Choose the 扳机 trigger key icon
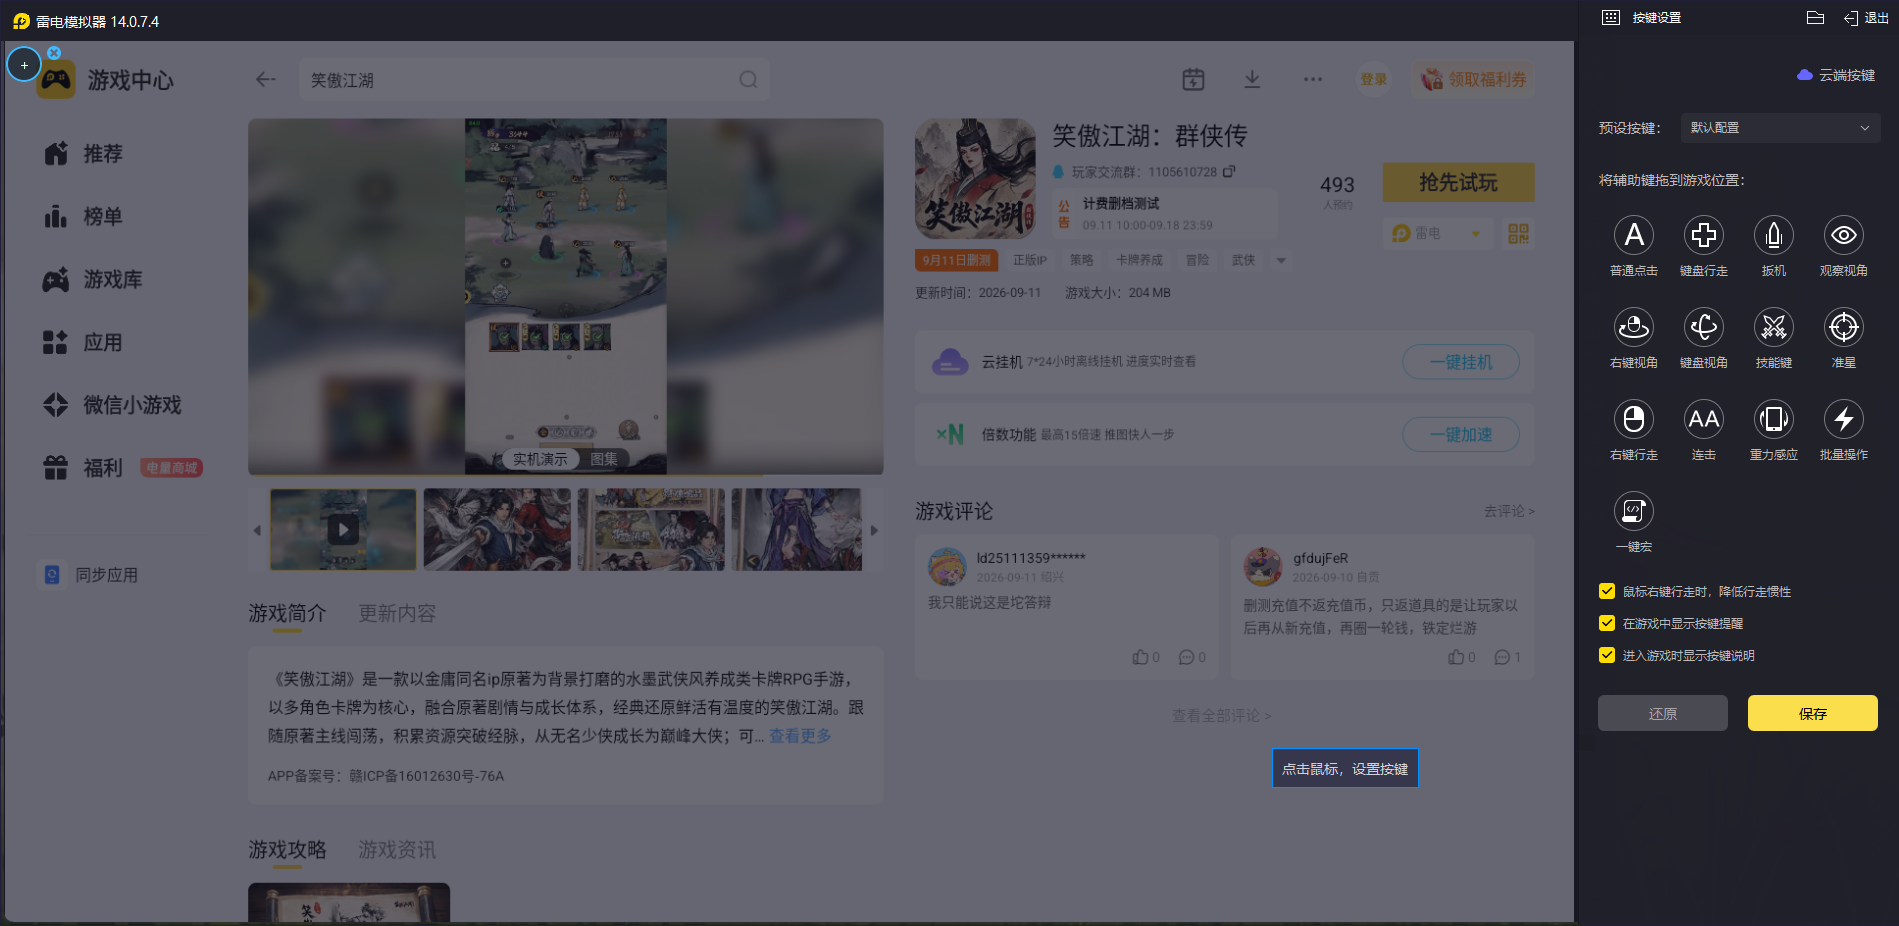Viewport: 1899px width, 926px height. click(1773, 235)
